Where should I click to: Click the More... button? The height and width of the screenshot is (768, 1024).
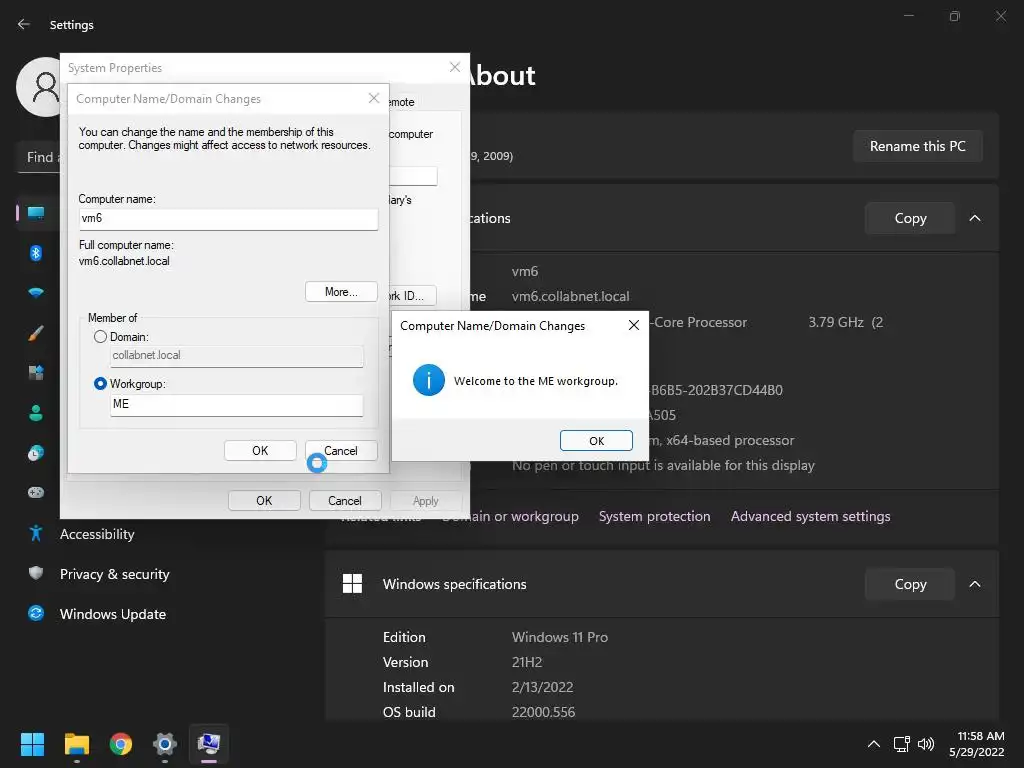click(x=341, y=292)
